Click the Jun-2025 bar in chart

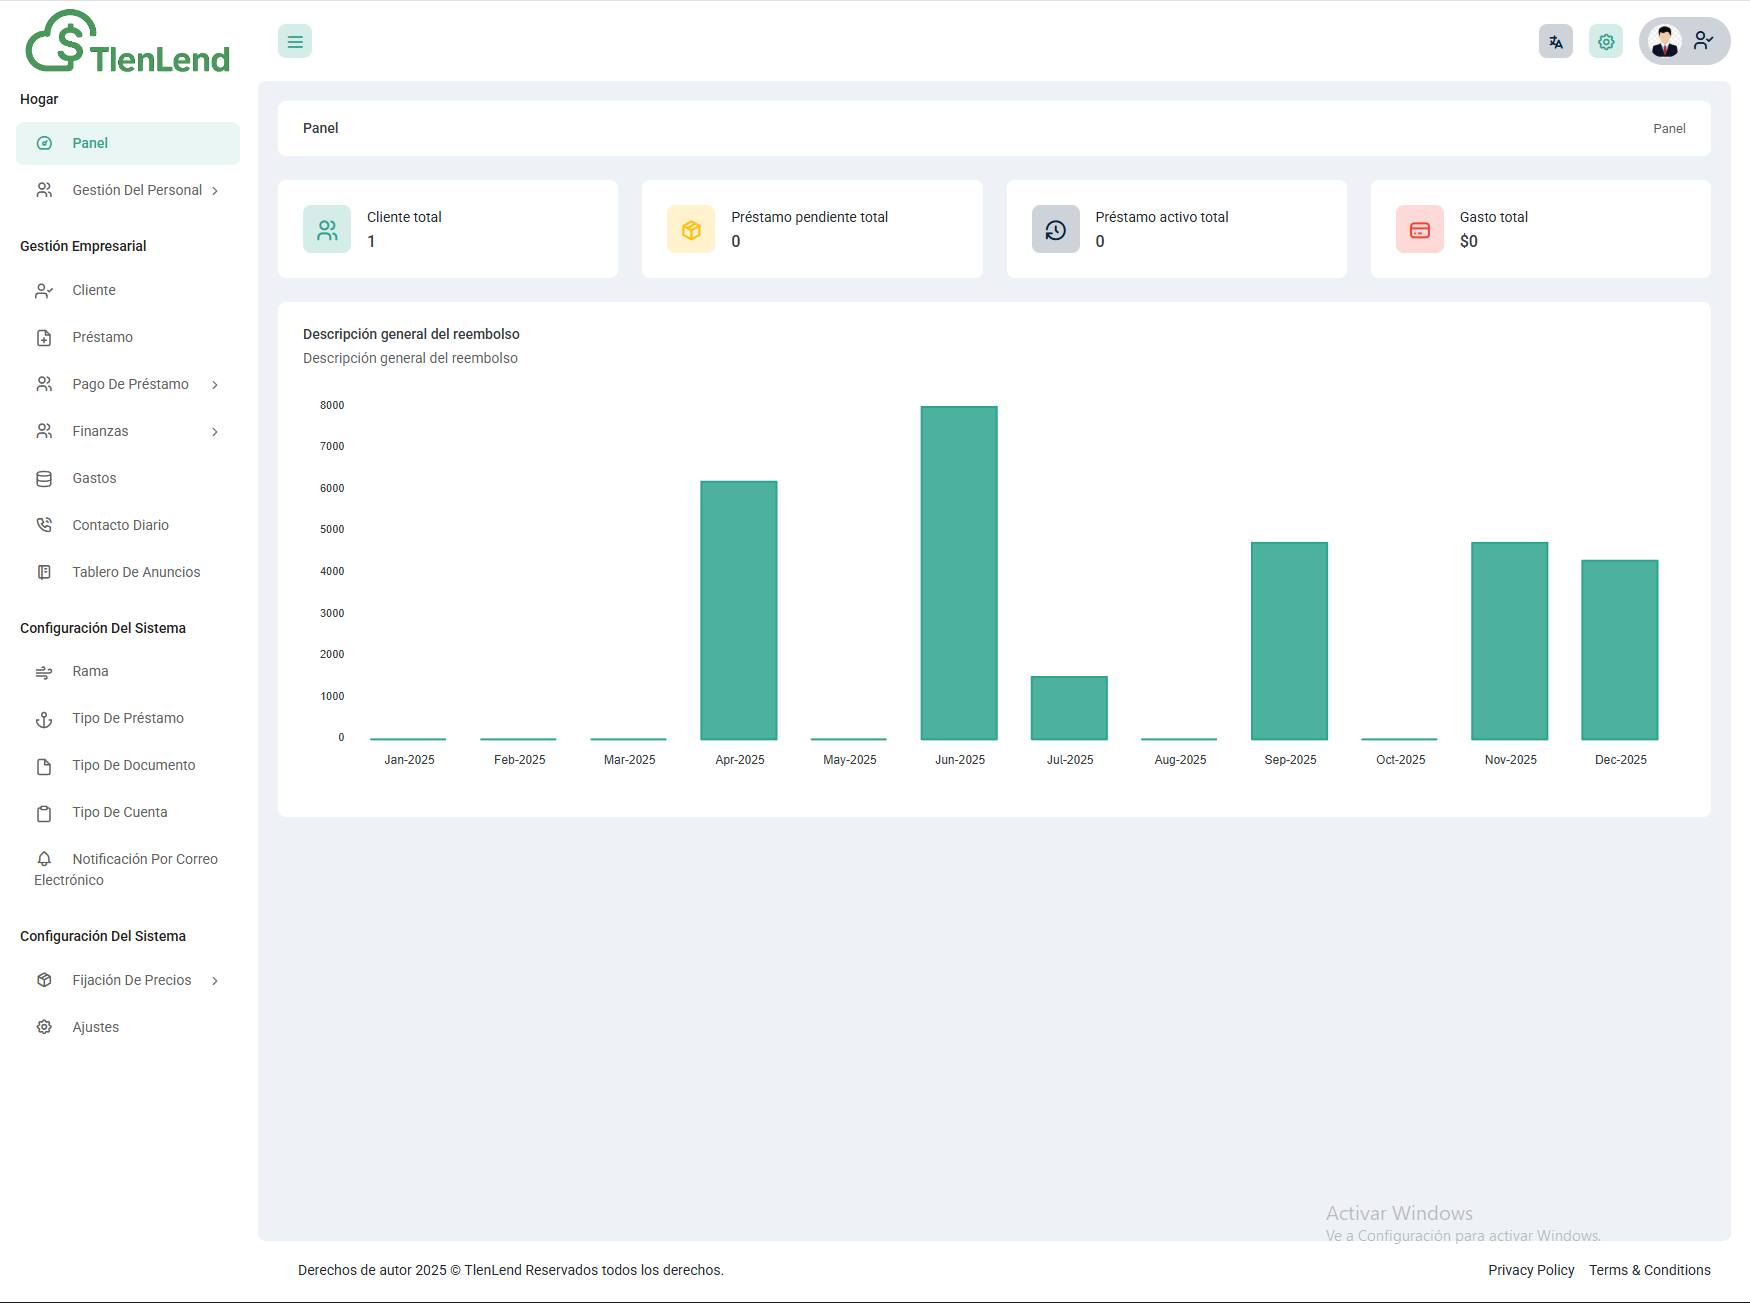(959, 572)
